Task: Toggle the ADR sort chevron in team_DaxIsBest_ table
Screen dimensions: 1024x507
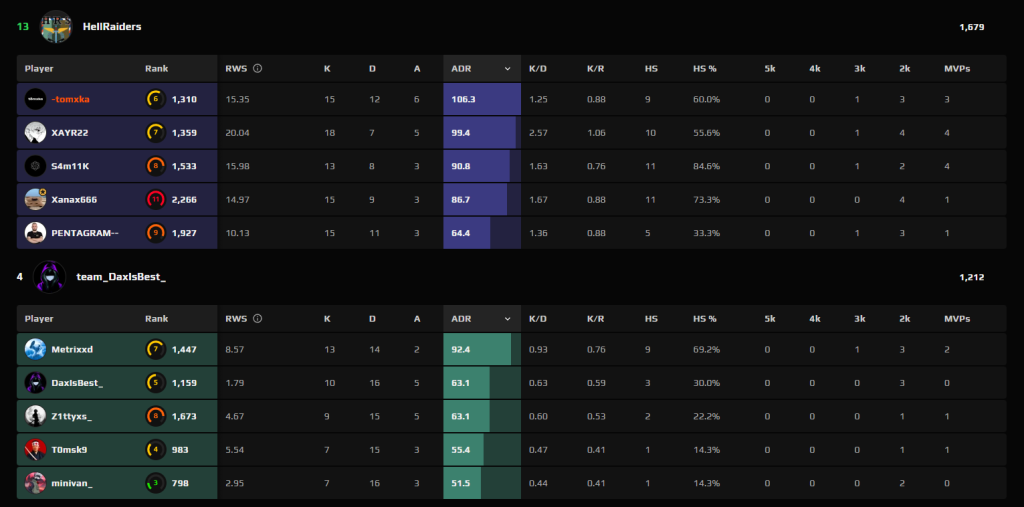Action: 507,319
